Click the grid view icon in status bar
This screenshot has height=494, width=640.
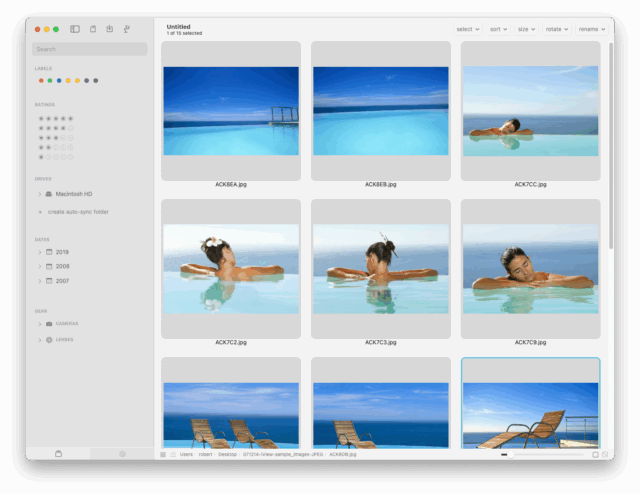click(163, 454)
